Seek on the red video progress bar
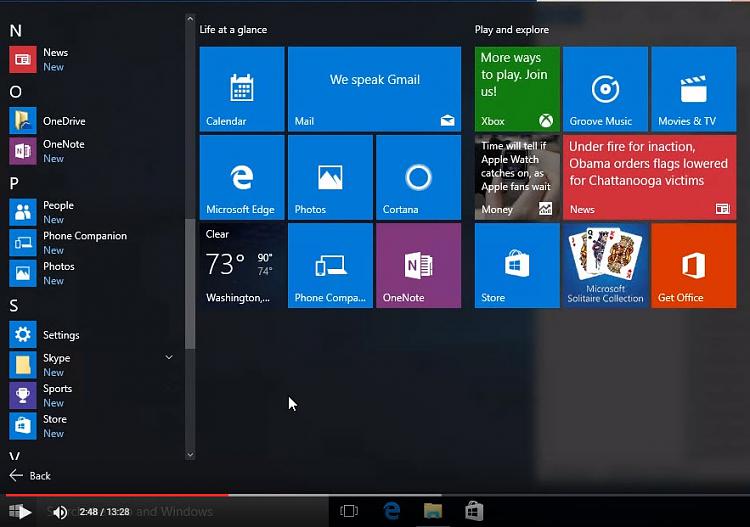 [117, 495]
